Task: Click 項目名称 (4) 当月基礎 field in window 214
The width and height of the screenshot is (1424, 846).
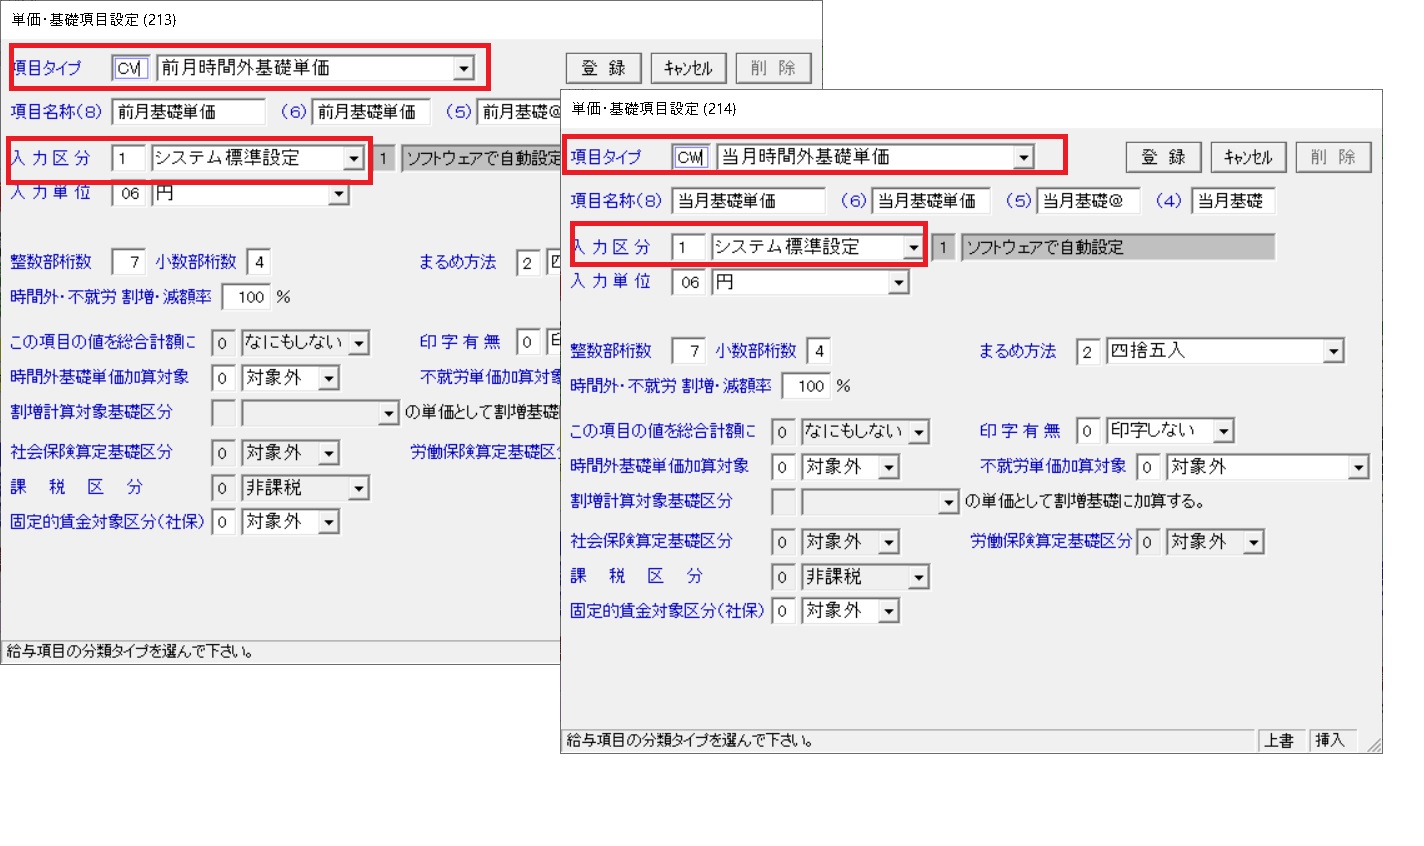Action: (x=1233, y=201)
